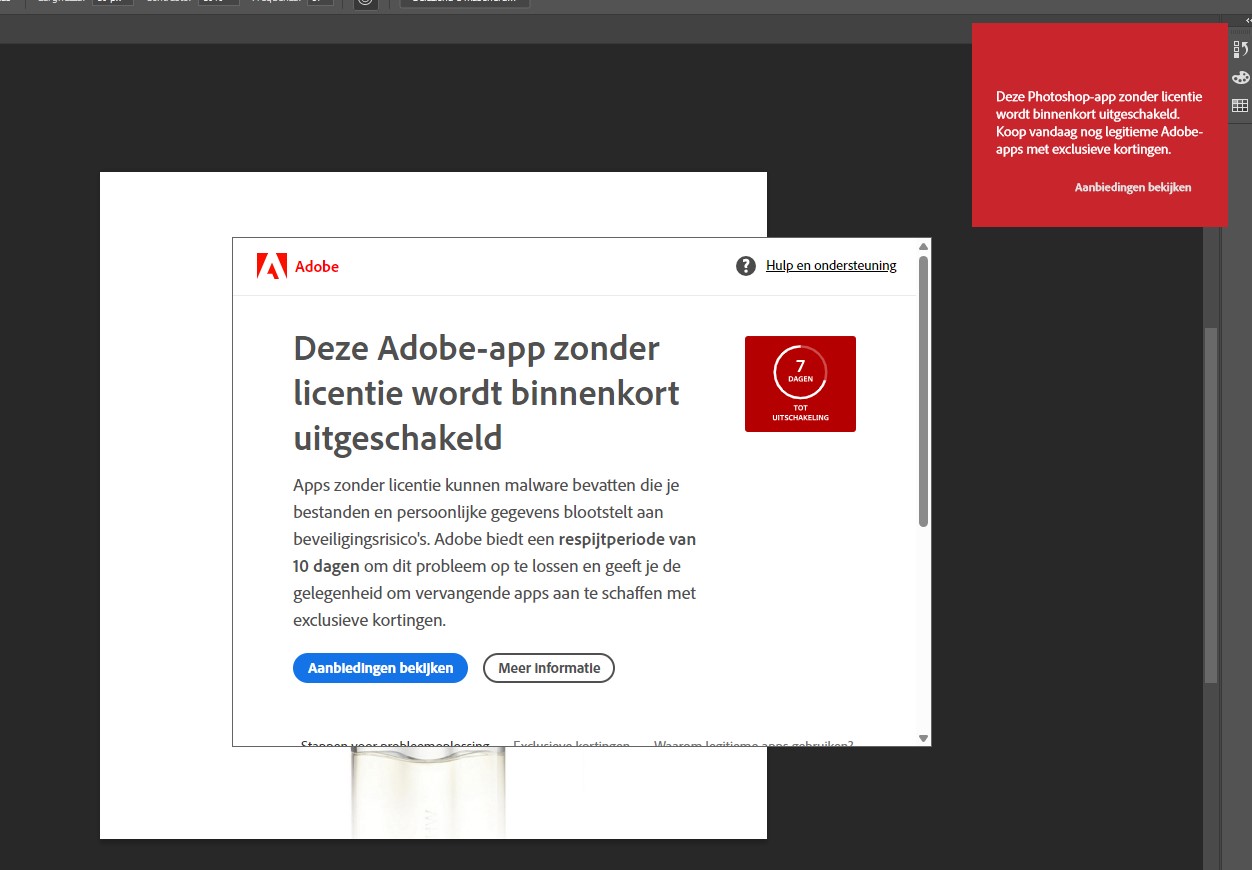
Task: Click the dialog scrollbar down arrow
Action: [x=924, y=738]
